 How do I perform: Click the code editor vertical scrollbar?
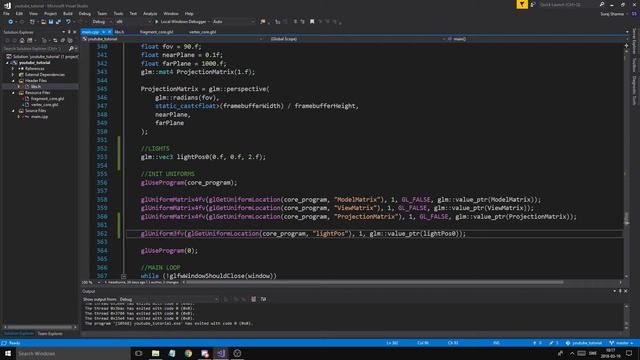coord(627,161)
